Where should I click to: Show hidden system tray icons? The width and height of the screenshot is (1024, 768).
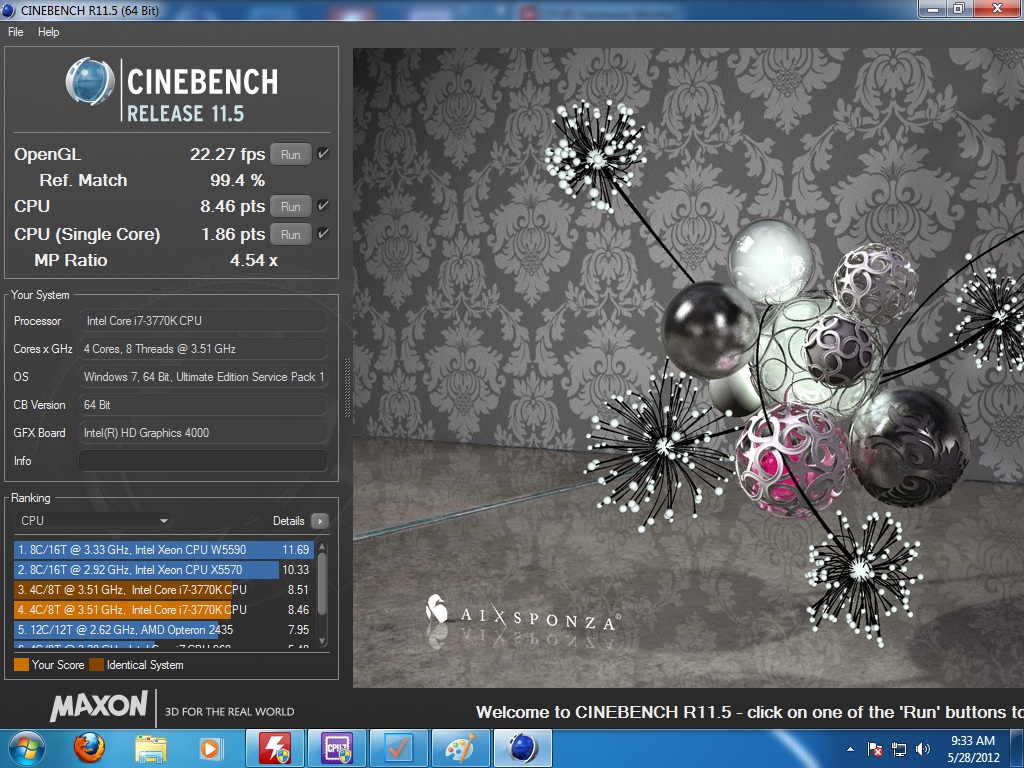click(850, 749)
